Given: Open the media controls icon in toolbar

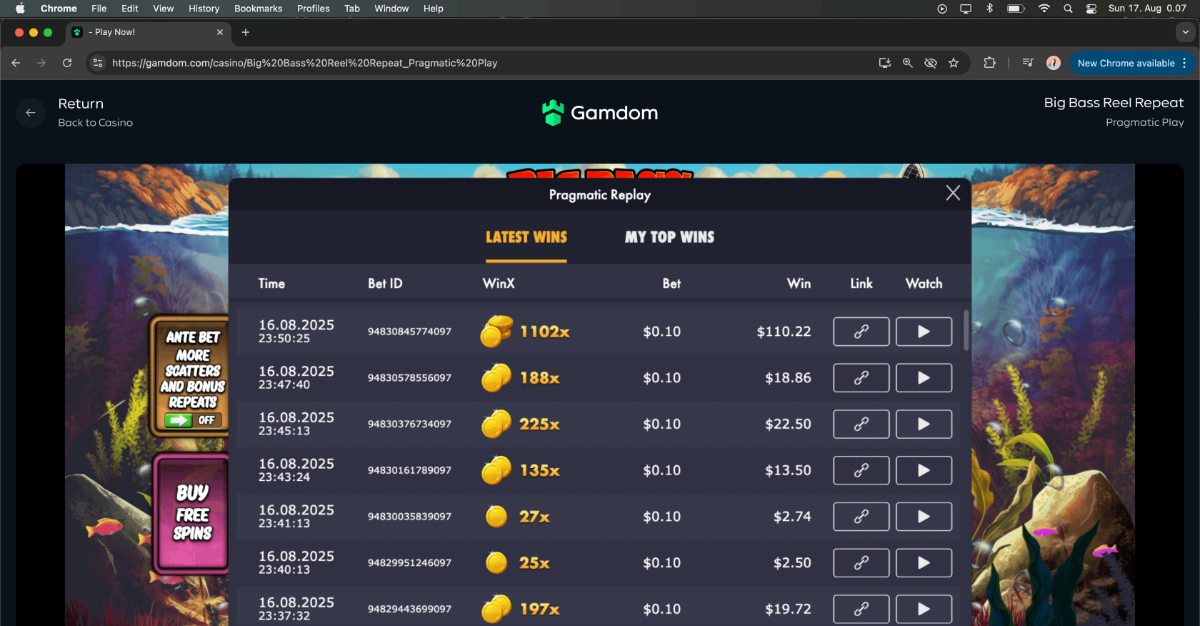Looking at the screenshot, I should [x=1028, y=63].
